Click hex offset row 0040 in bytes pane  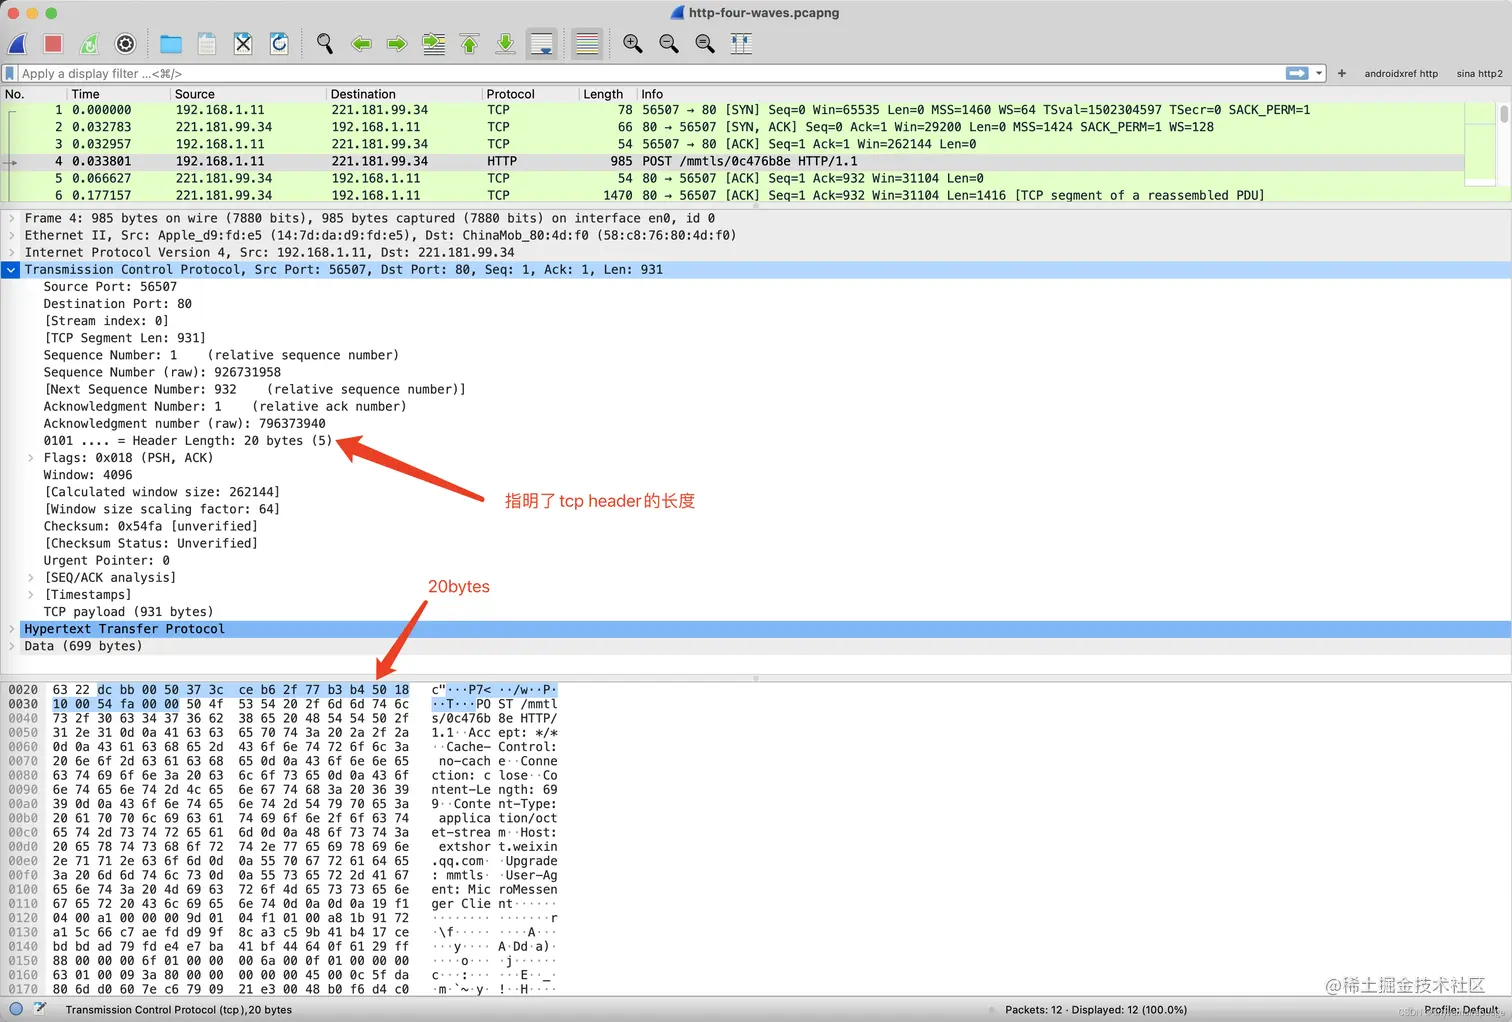[23, 718]
